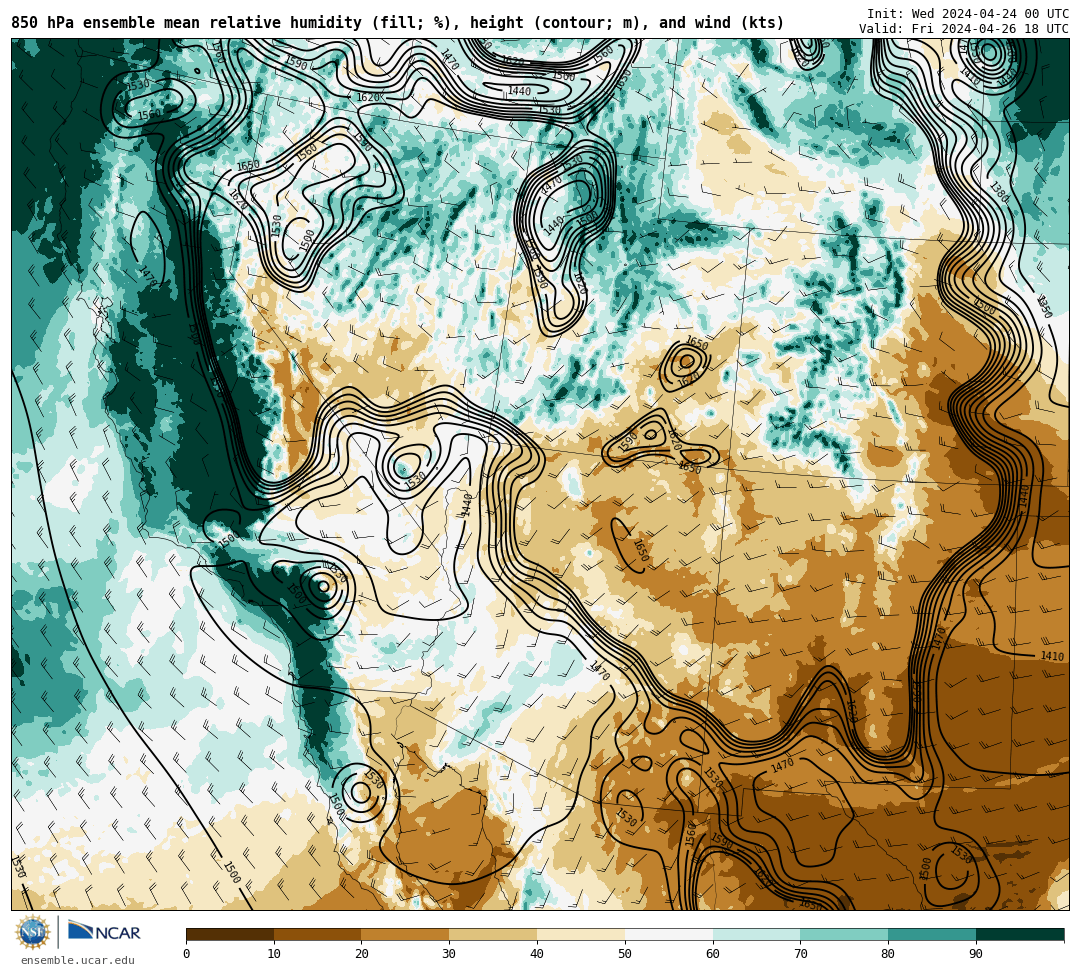Click the colorbar tick label 20
Viewport: 1080px width, 973px height.
pyautogui.click(x=362, y=954)
